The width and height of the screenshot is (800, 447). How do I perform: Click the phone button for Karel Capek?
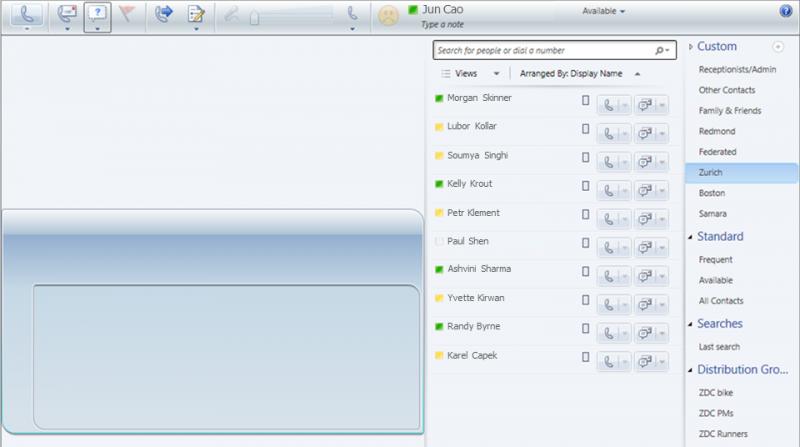tap(608, 362)
